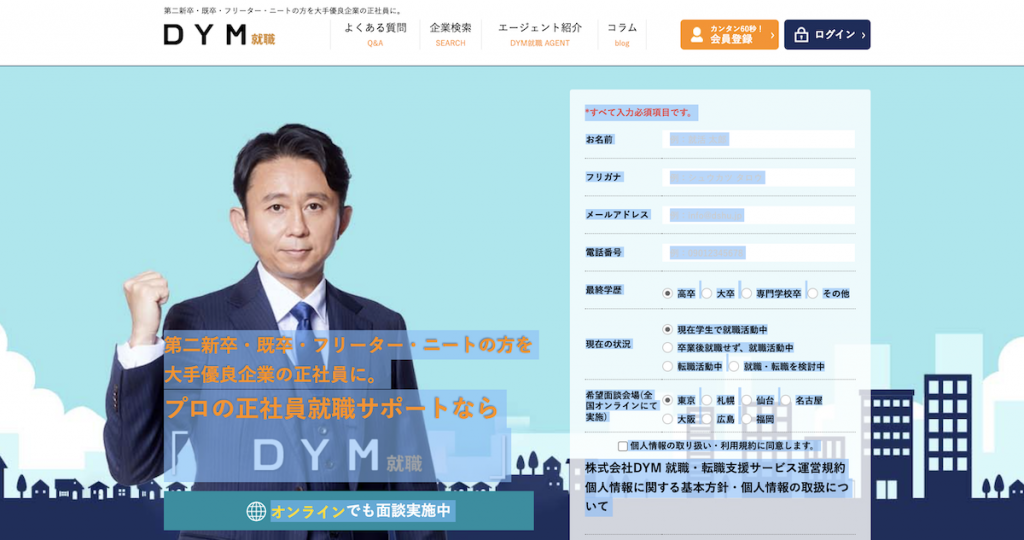Click the person icon on 会員登録 button
The image size is (1024, 540).
[696, 35]
